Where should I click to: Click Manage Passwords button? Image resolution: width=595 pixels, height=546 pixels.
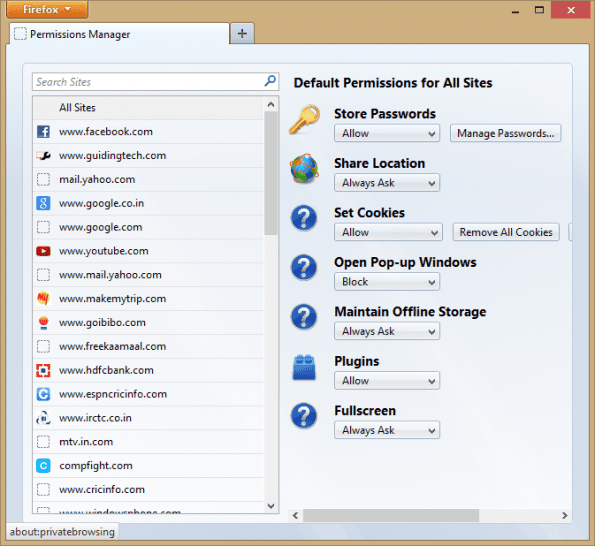coord(505,134)
